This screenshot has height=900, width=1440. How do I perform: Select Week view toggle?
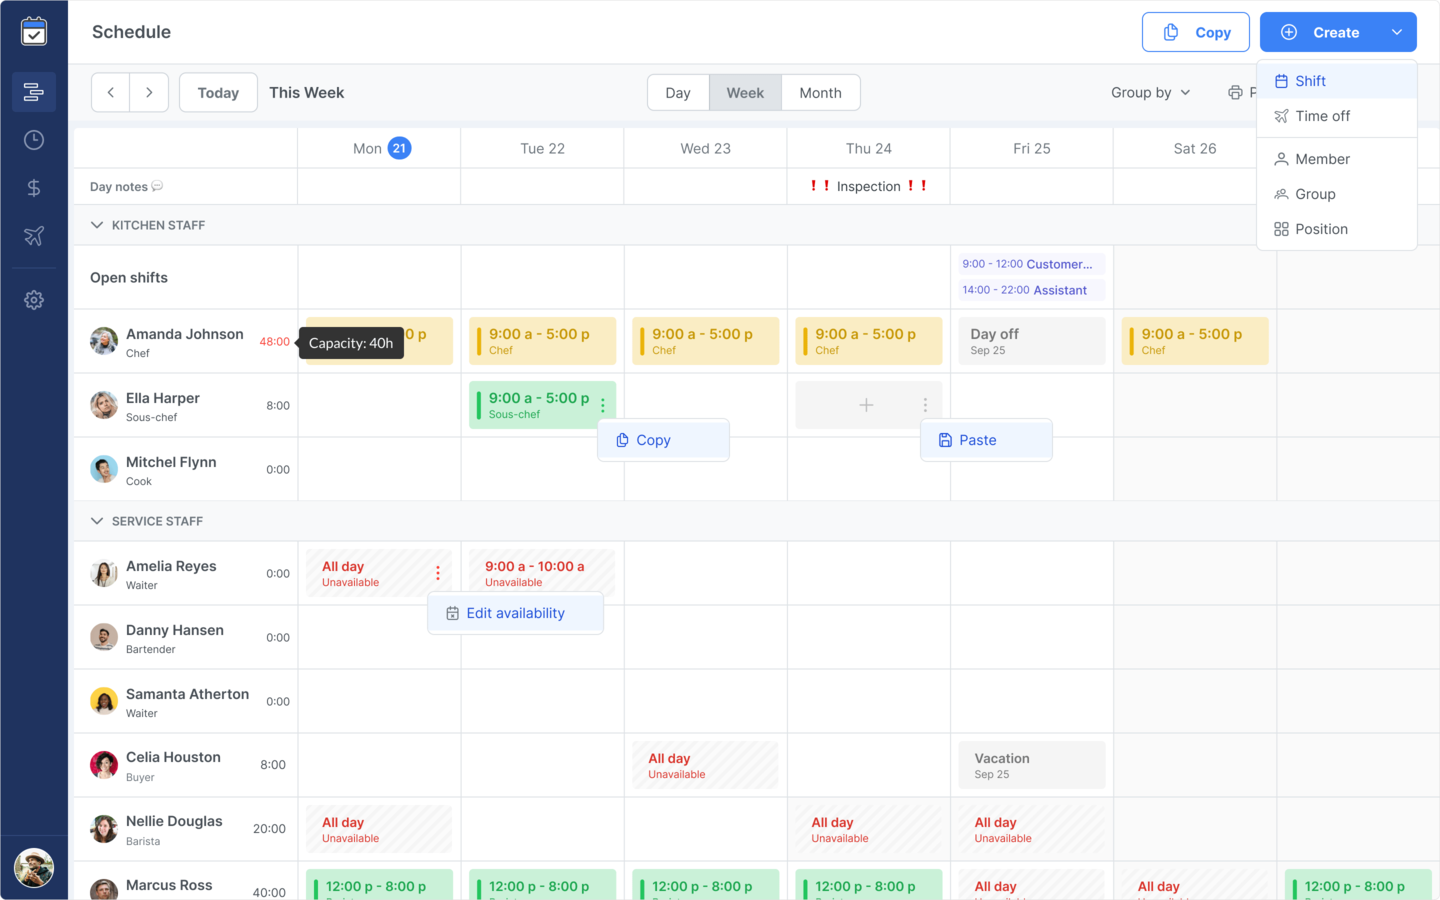pyautogui.click(x=745, y=93)
